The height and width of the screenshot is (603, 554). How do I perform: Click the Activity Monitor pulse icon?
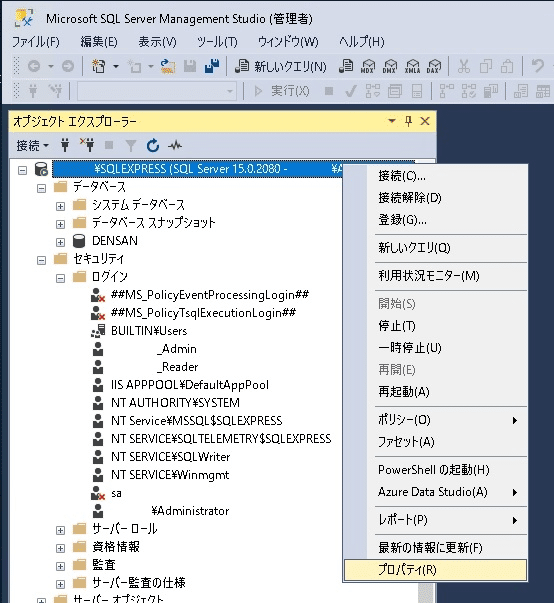[175, 145]
